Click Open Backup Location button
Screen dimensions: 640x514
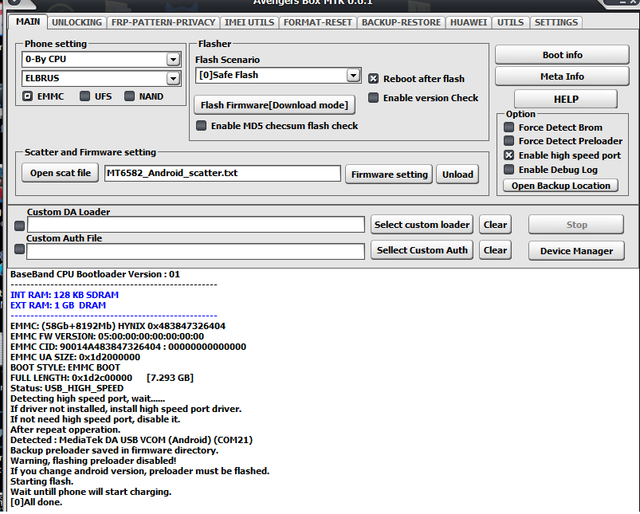[x=560, y=186]
